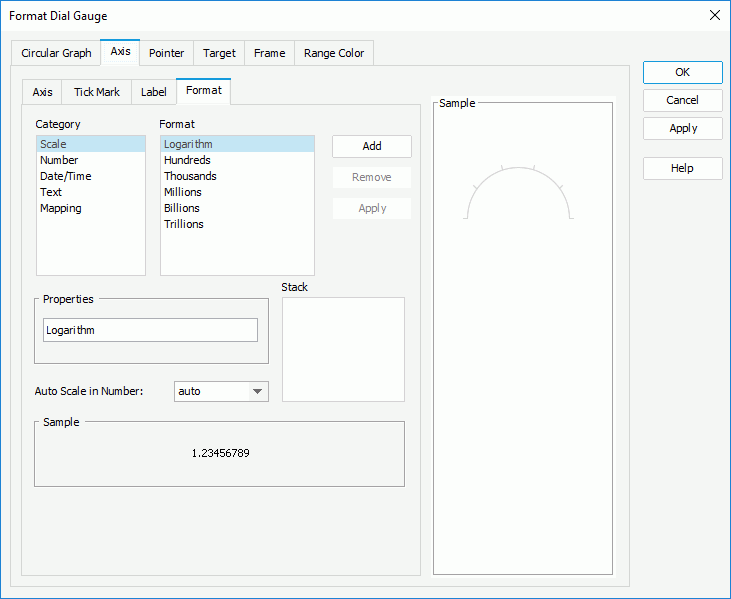Confirm with the OK button
Viewport: 731px width, 599px height.
pyautogui.click(x=683, y=72)
